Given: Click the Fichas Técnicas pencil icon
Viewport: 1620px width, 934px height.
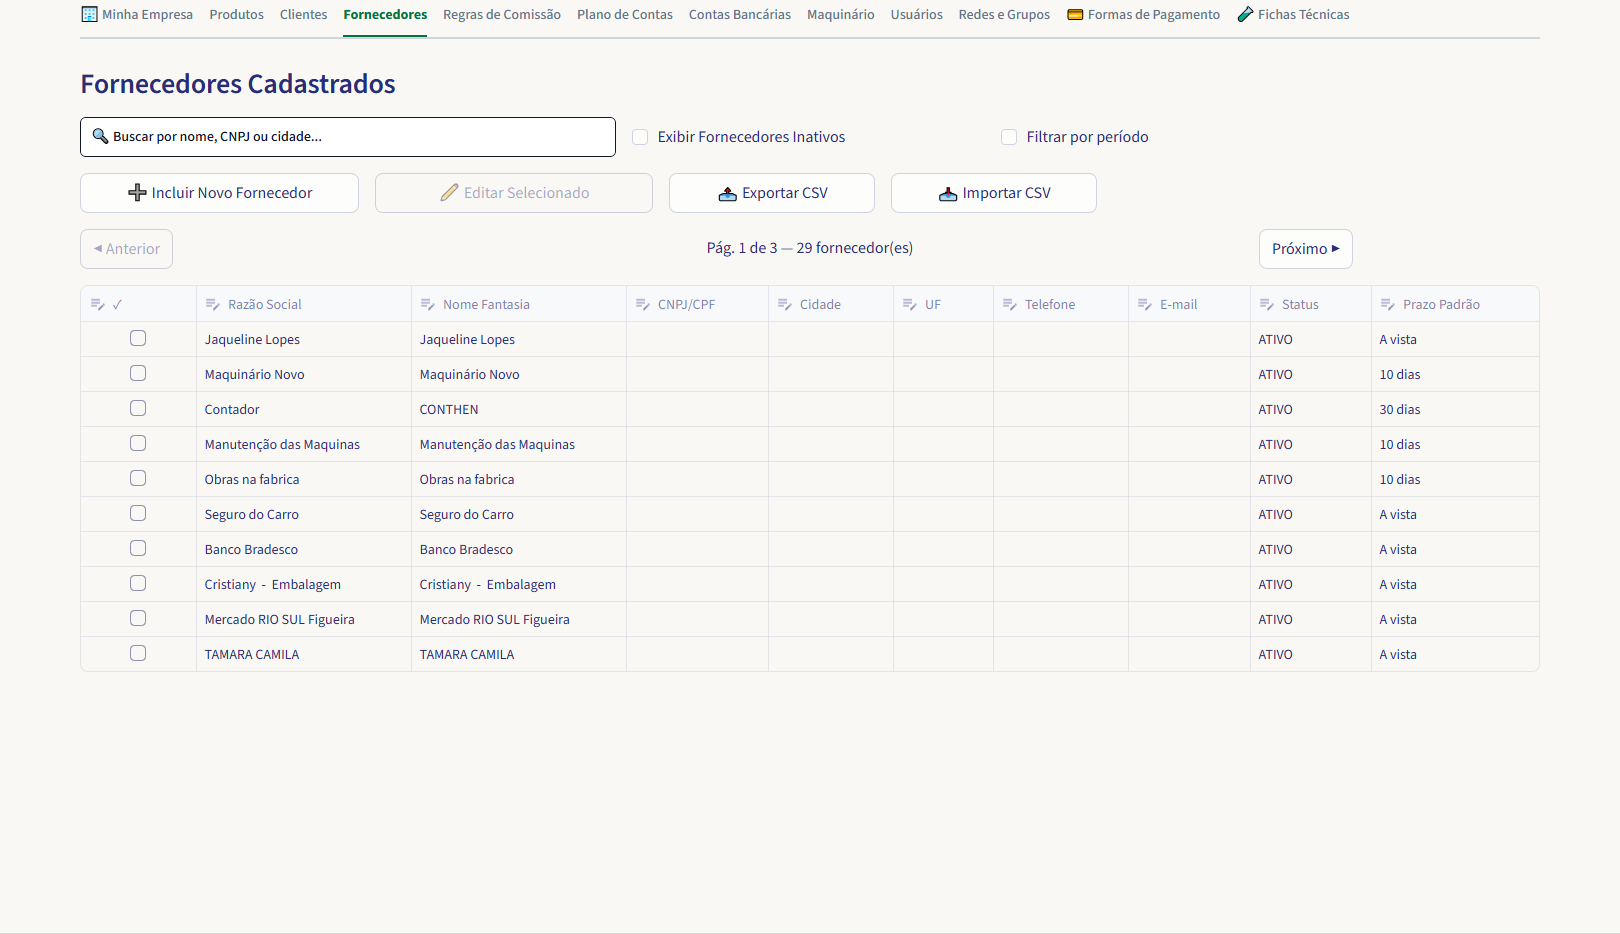Looking at the screenshot, I should (x=1245, y=15).
